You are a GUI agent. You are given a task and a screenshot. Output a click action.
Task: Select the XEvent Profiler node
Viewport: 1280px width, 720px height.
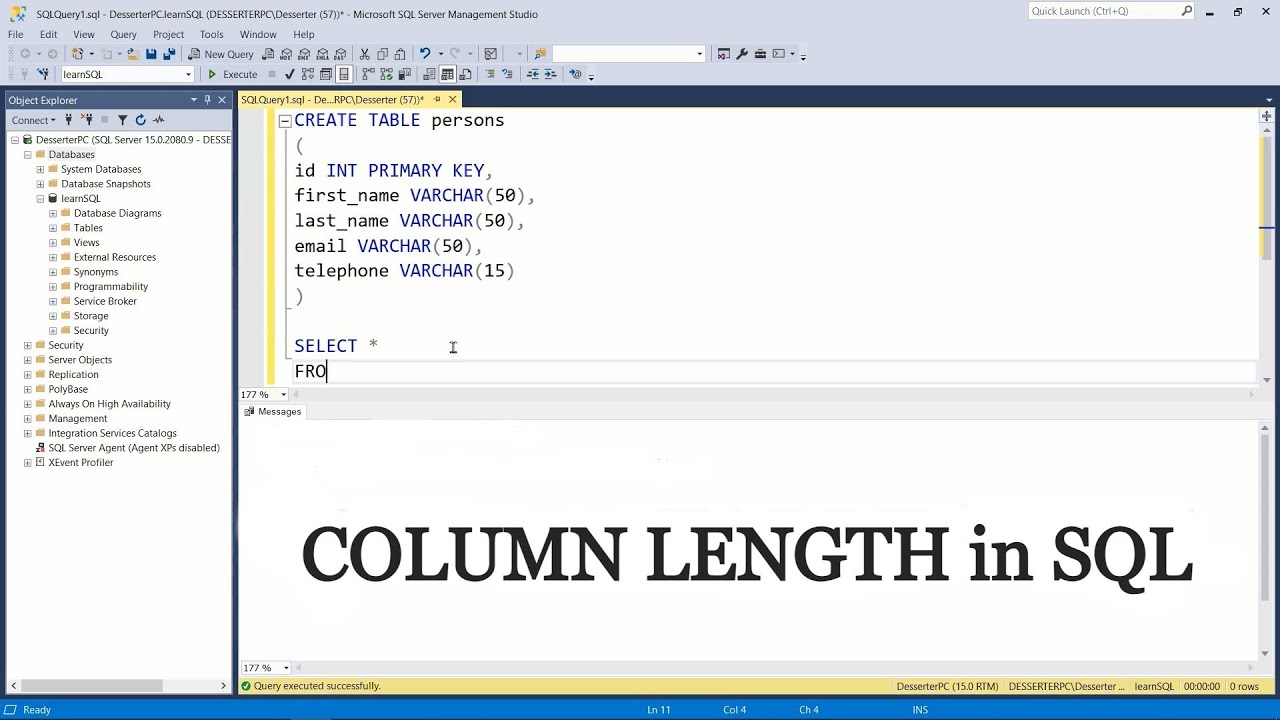81,462
